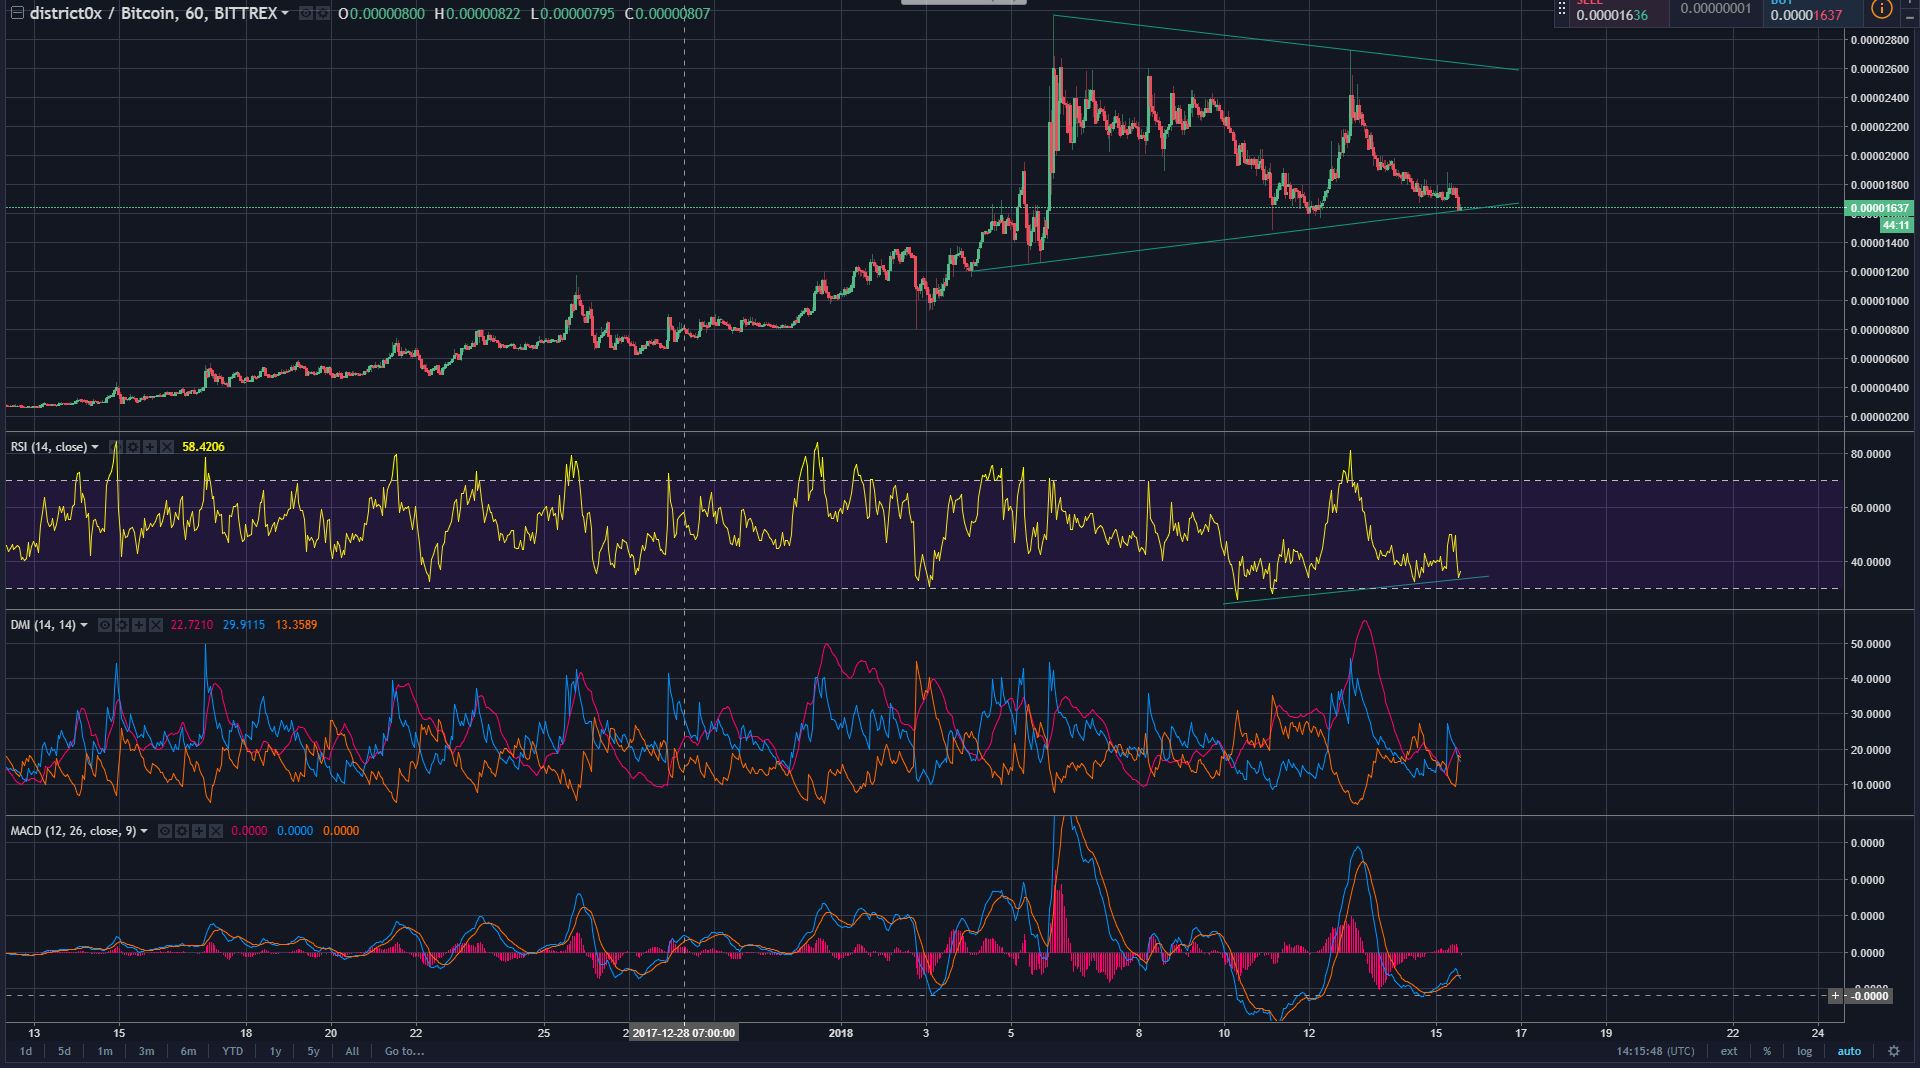Open chart settings gear at bottom right
The height and width of the screenshot is (1068, 1920).
point(1893,1051)
